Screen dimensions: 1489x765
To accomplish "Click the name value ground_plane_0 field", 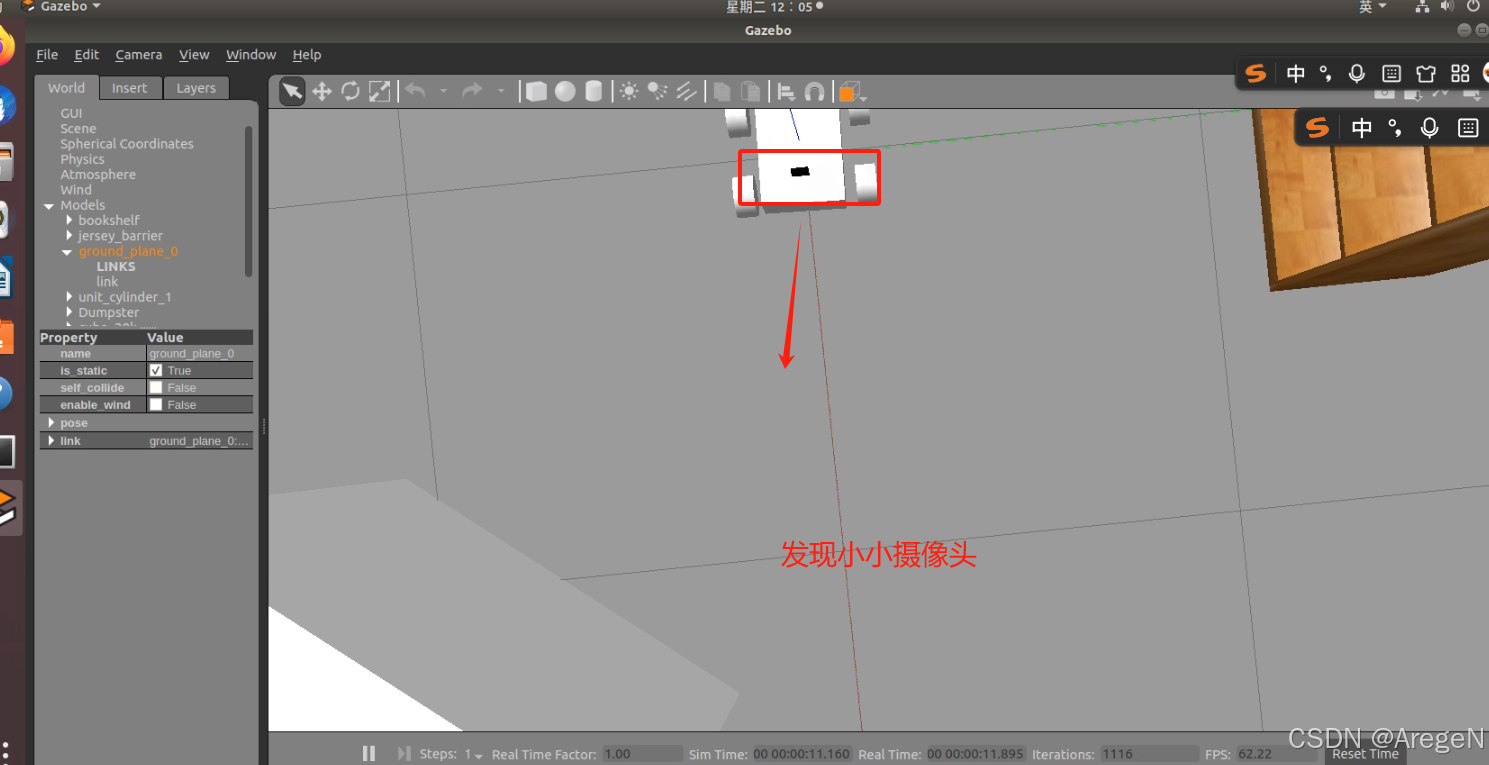I will tap(199, 353).
